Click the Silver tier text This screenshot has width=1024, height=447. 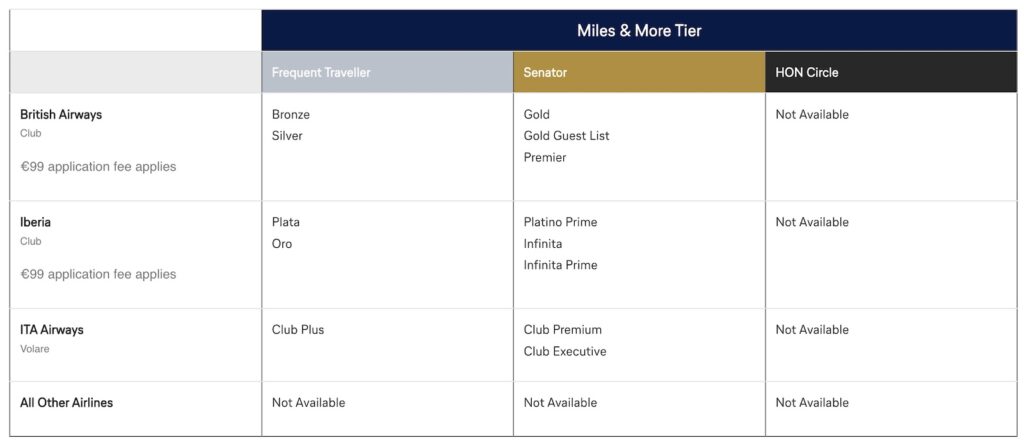287,136
